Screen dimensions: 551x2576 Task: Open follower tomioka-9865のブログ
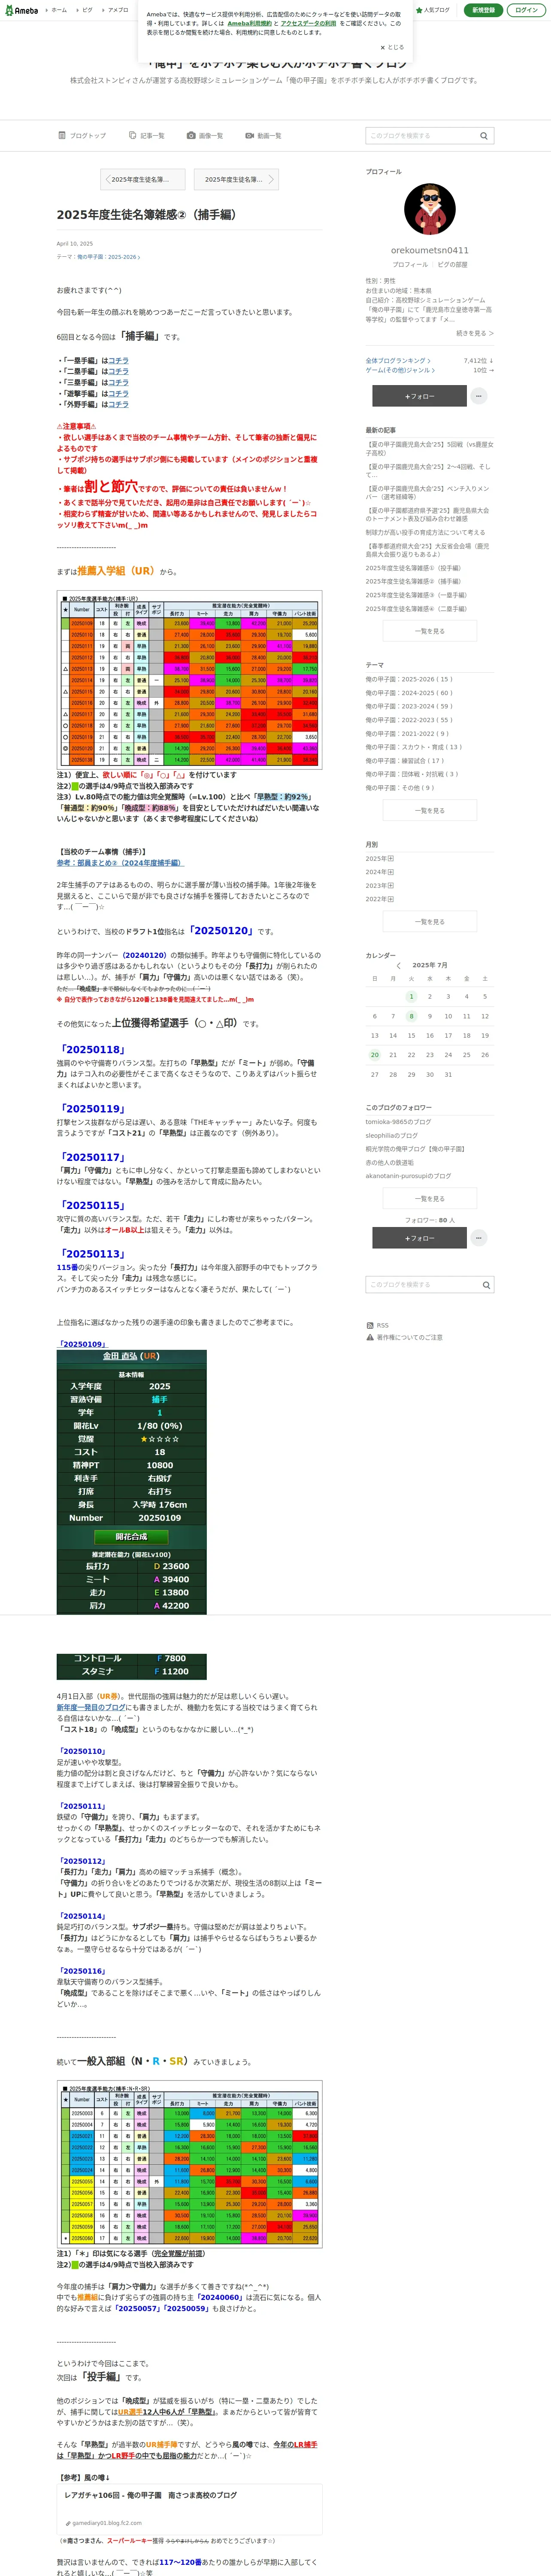398,1122
